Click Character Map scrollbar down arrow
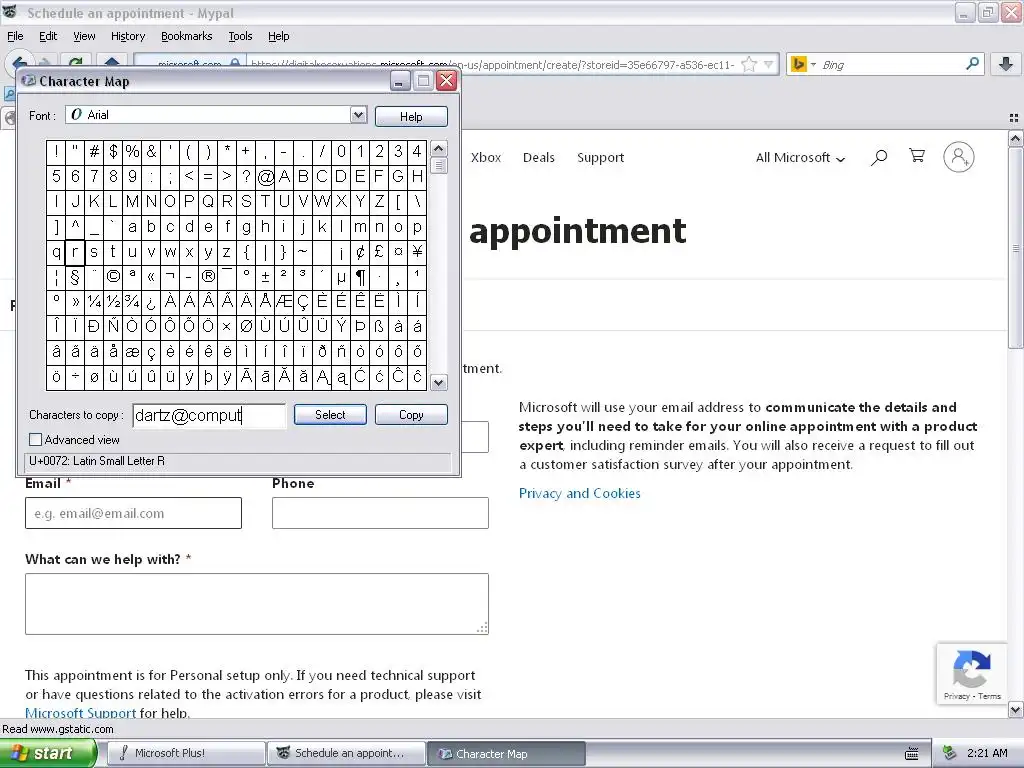Image resolution: width=1024 pixels, height=768 pixels. click(x=439, y=383)
